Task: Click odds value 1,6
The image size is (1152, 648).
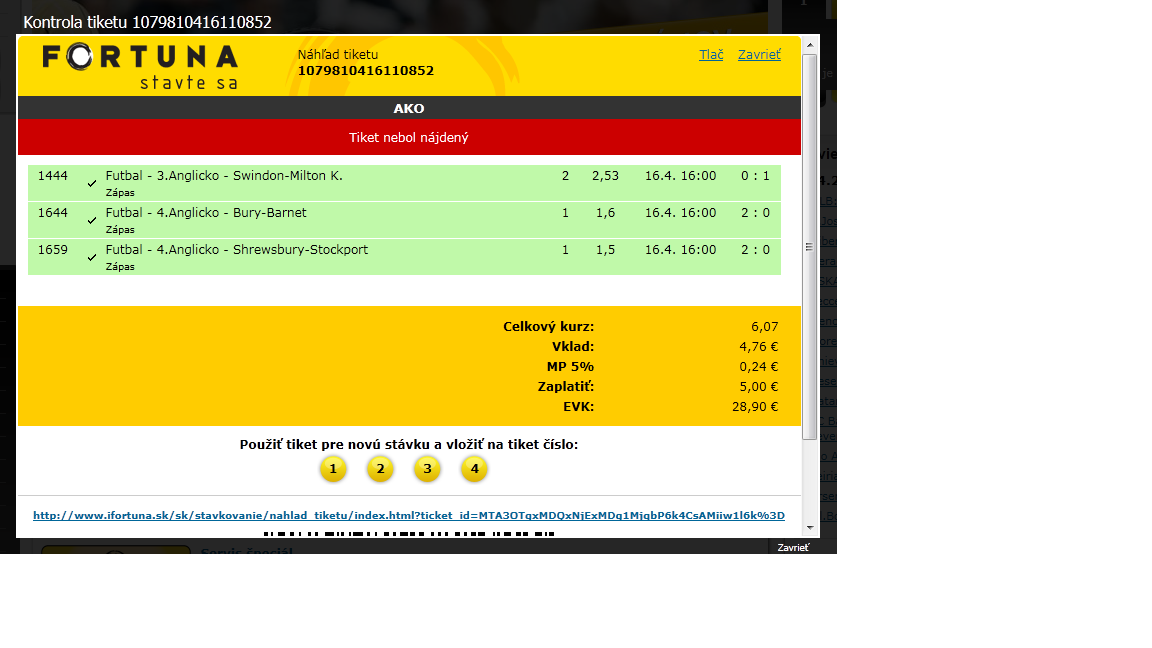Action: click(x=605, y=212)
